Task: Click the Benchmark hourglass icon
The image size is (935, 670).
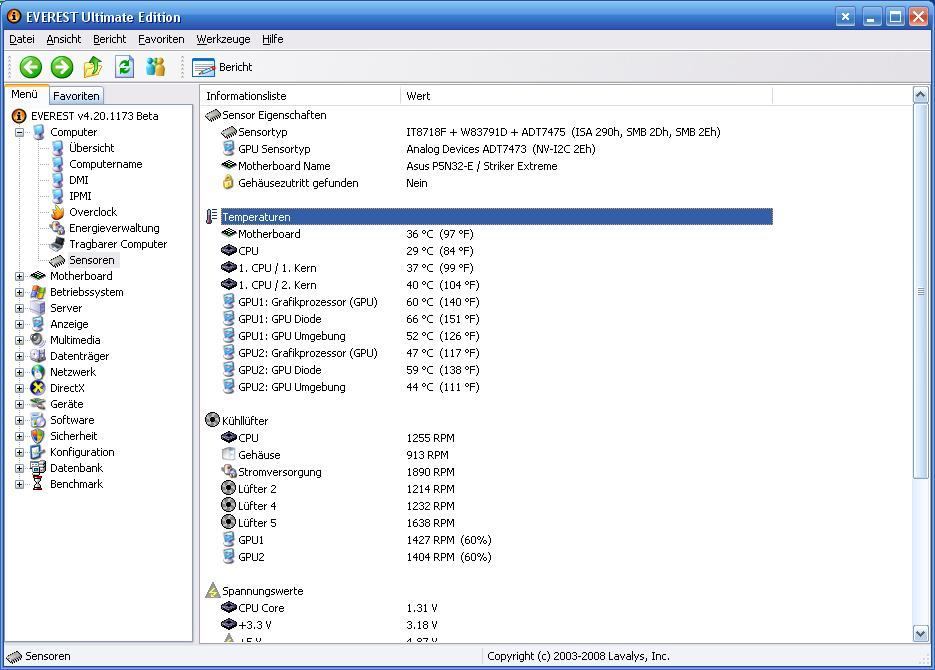Action: click(x=38, y=484)
